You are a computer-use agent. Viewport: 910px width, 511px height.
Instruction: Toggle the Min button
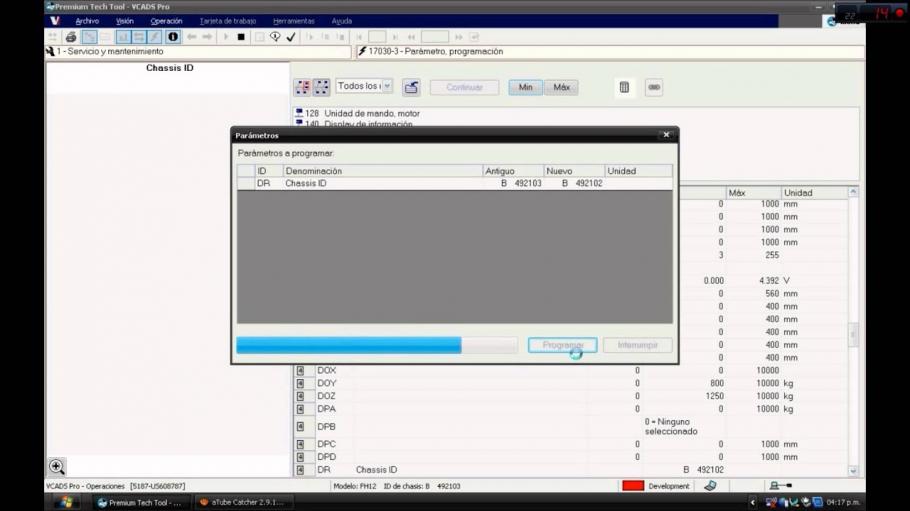point(525,87)
